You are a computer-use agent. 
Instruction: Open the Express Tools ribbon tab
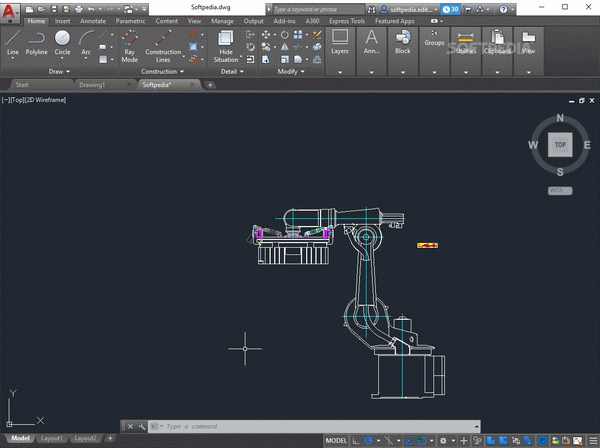[347, 21]
